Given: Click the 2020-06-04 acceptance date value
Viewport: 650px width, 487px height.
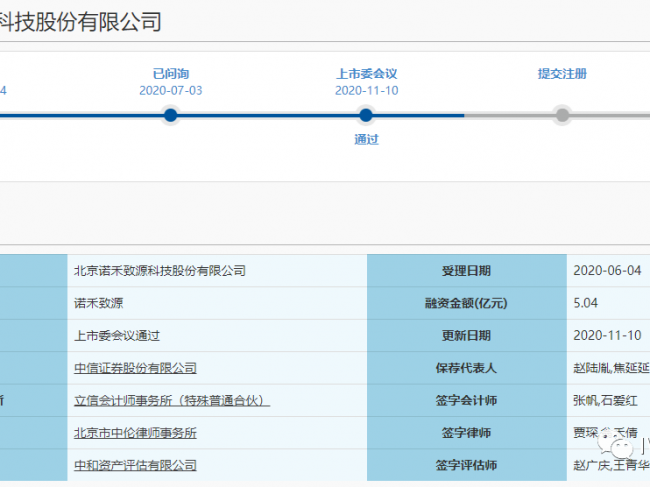Looking at the screenshot, I should [607, 271].
